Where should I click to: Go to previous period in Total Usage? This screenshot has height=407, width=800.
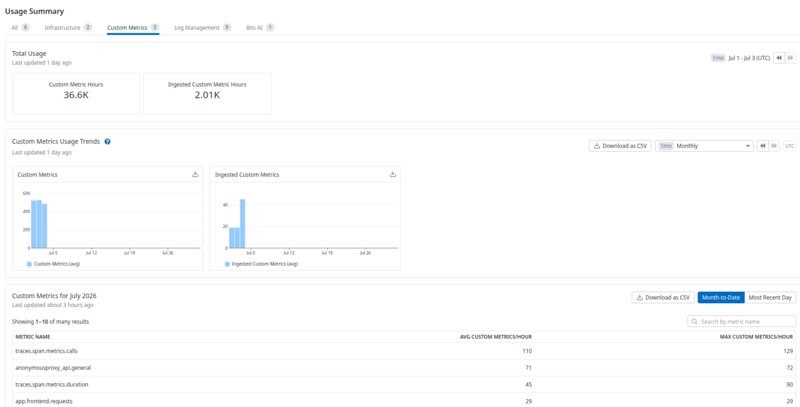pos(779,58)
